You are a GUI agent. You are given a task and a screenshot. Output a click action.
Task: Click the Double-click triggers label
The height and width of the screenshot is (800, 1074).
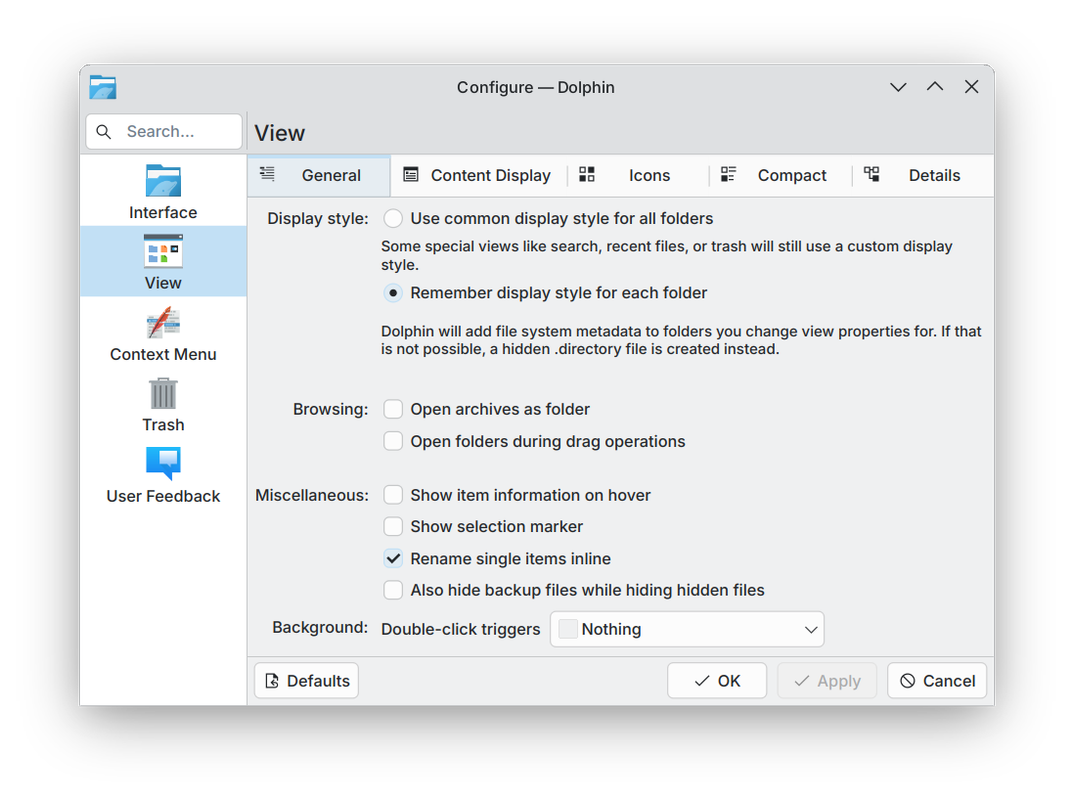pos(460,629)
